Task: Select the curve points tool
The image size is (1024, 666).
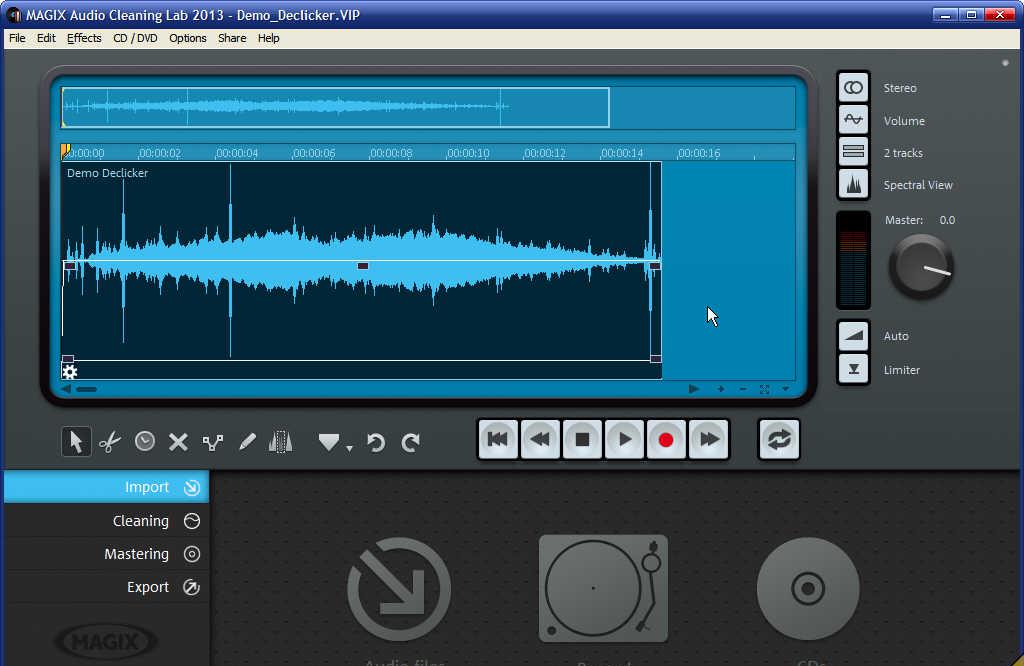Action: click(213, 443)
